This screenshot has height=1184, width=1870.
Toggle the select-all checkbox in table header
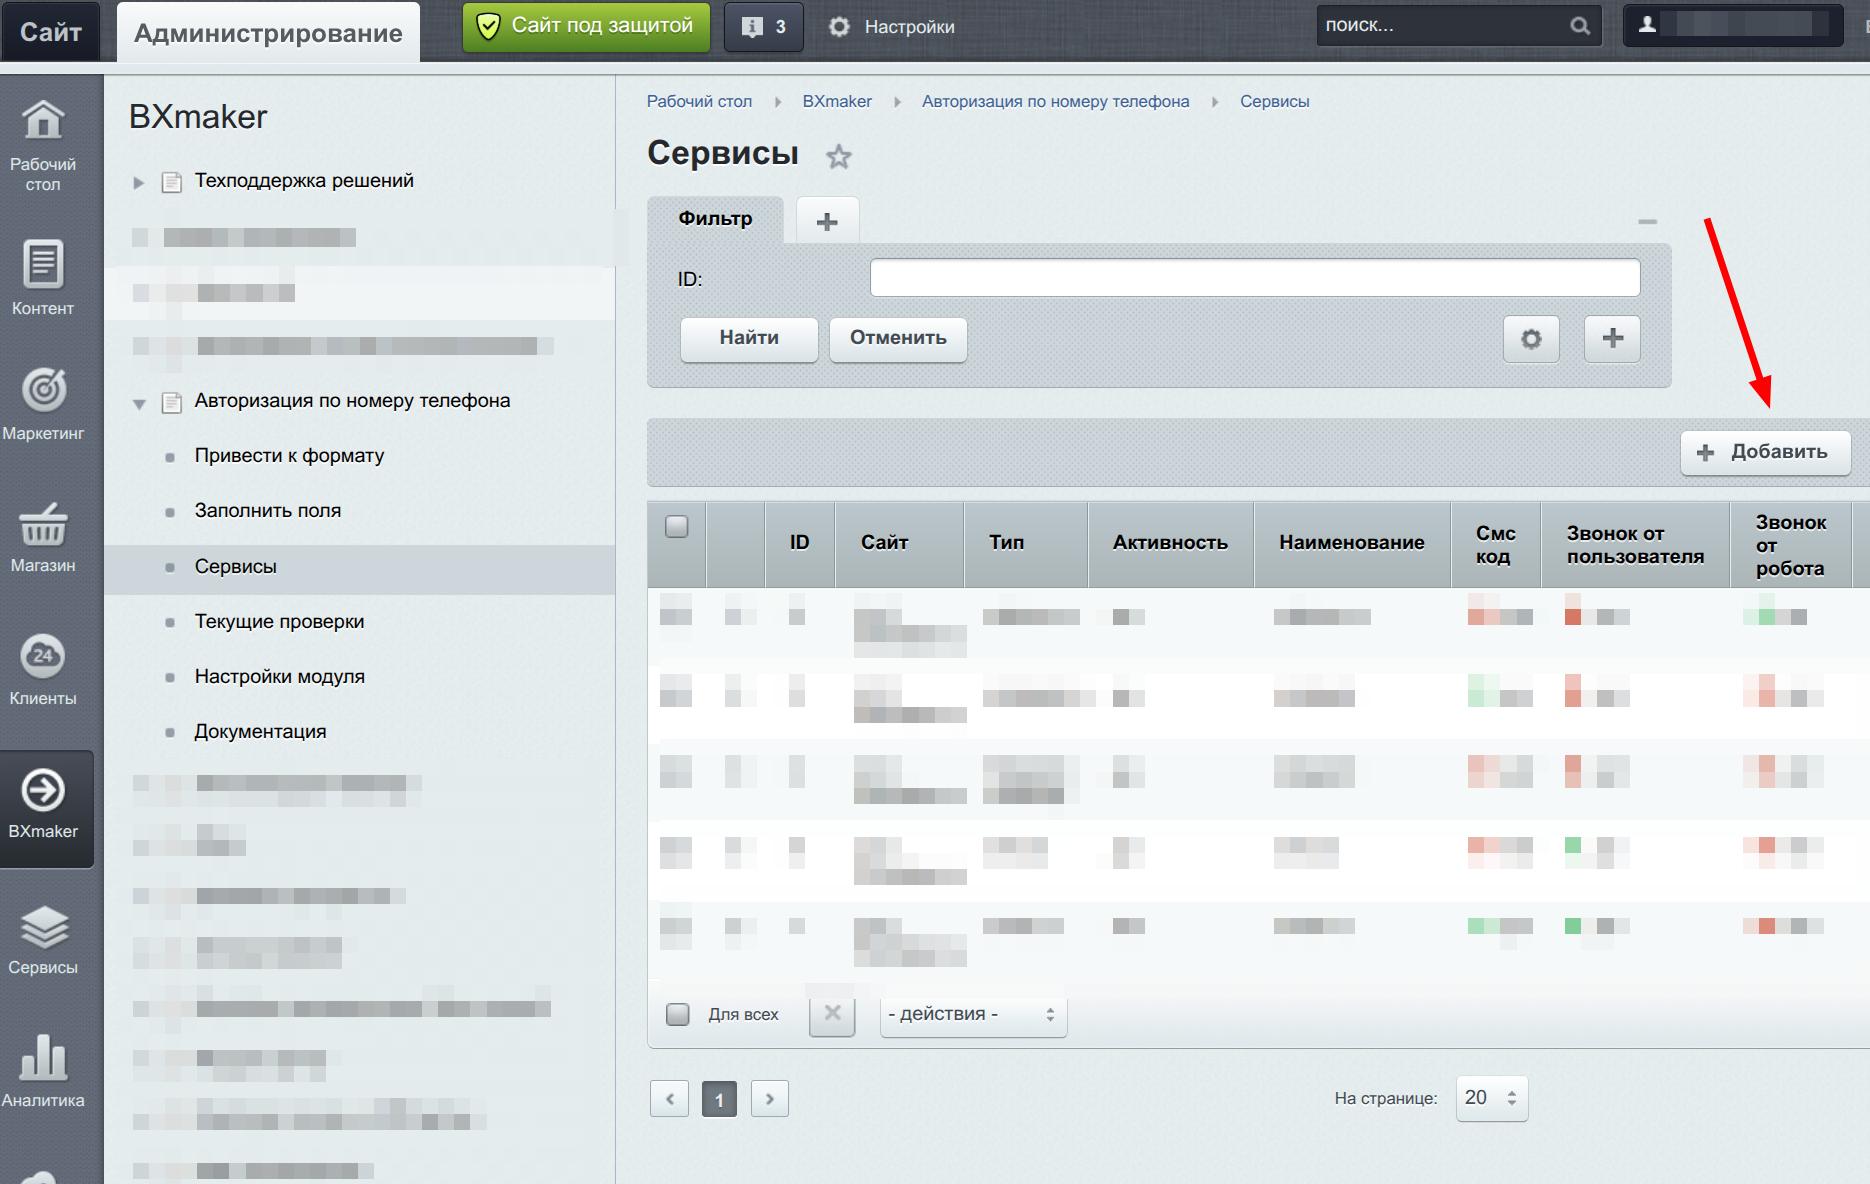click(677, 526)
